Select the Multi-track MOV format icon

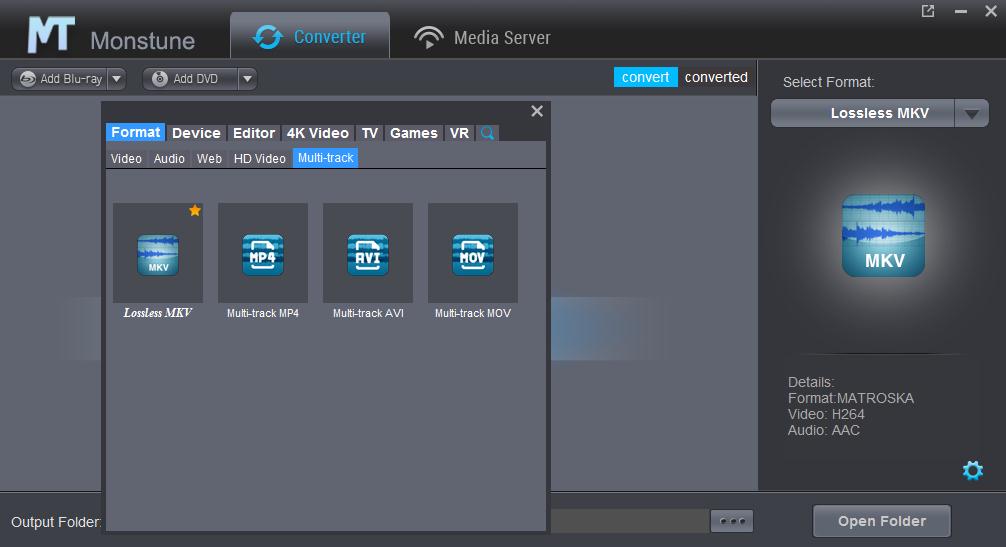(x=473, y=254)
